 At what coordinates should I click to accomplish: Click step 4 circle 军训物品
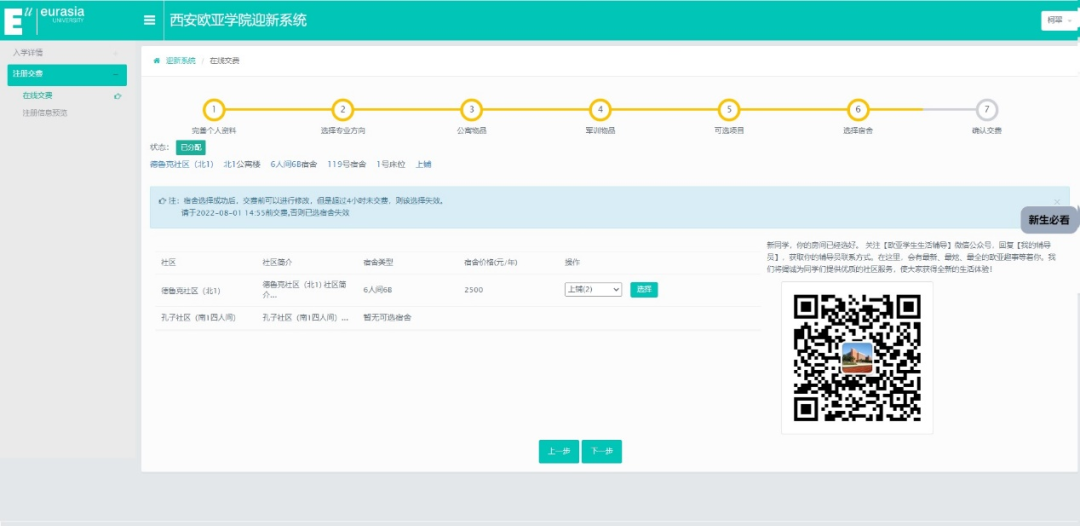click(x=600, y=110)
